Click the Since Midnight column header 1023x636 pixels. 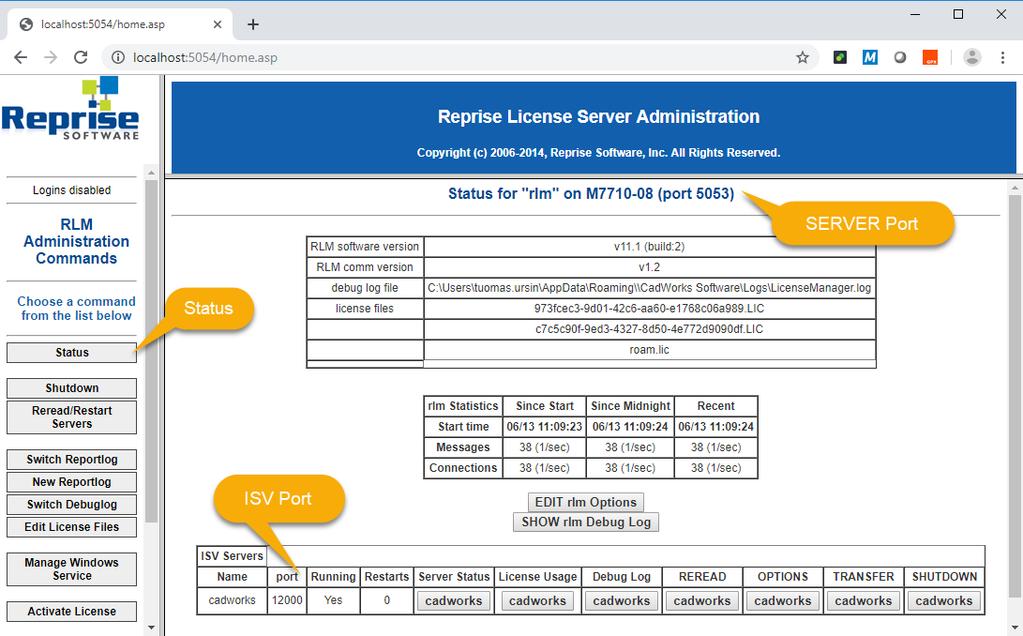pos(630,406)
